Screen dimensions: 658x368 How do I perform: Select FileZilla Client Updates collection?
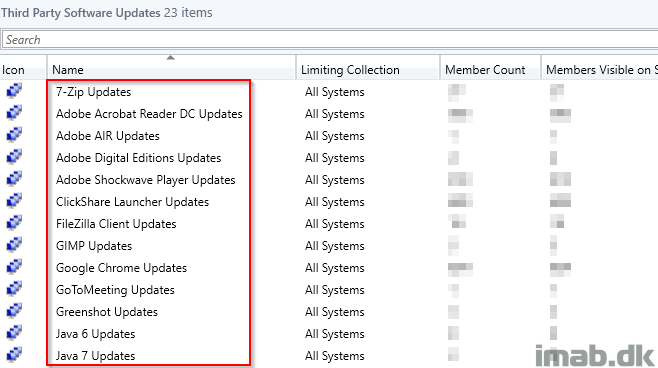click(x=116, y=224)
